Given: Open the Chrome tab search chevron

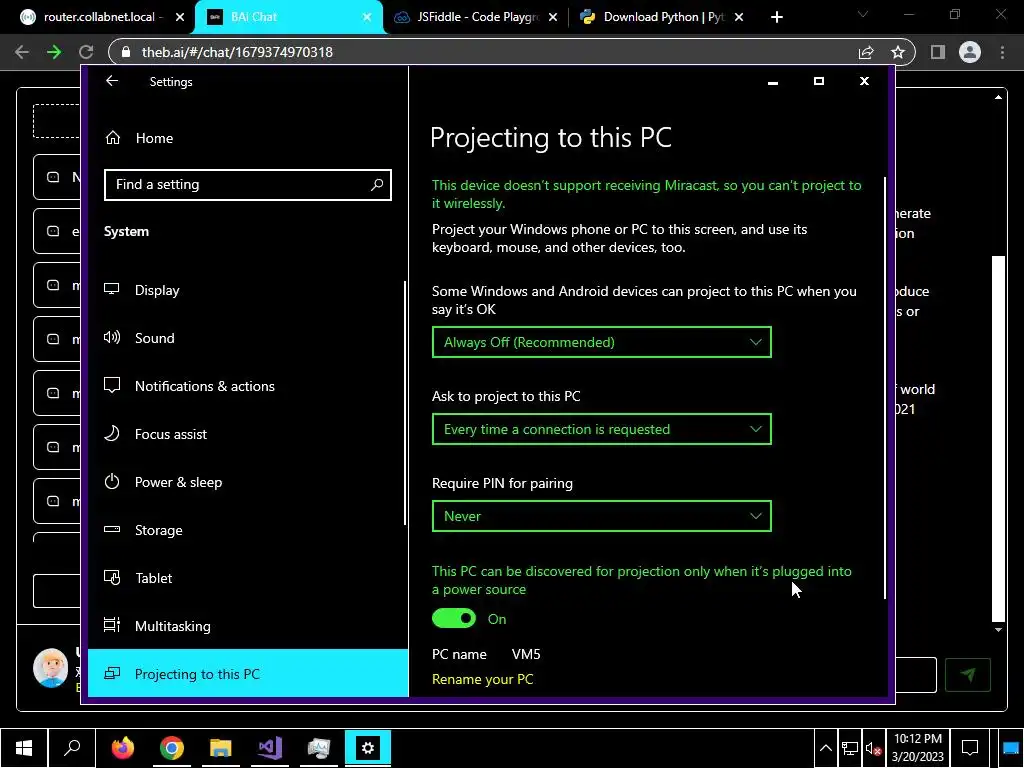Looking at the screenshot, I should 863,14.
